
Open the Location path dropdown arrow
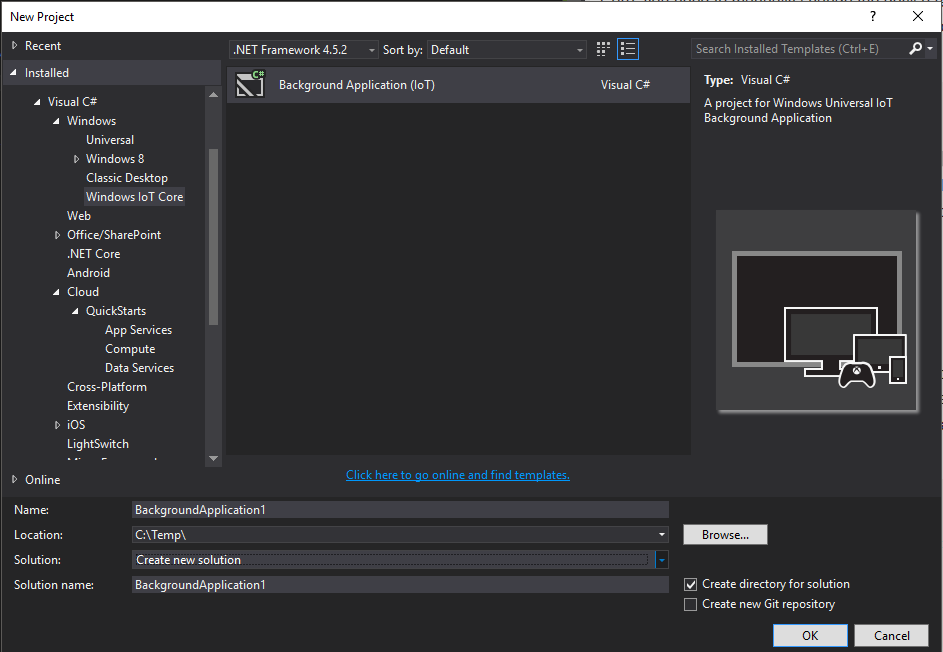point(662,535)
